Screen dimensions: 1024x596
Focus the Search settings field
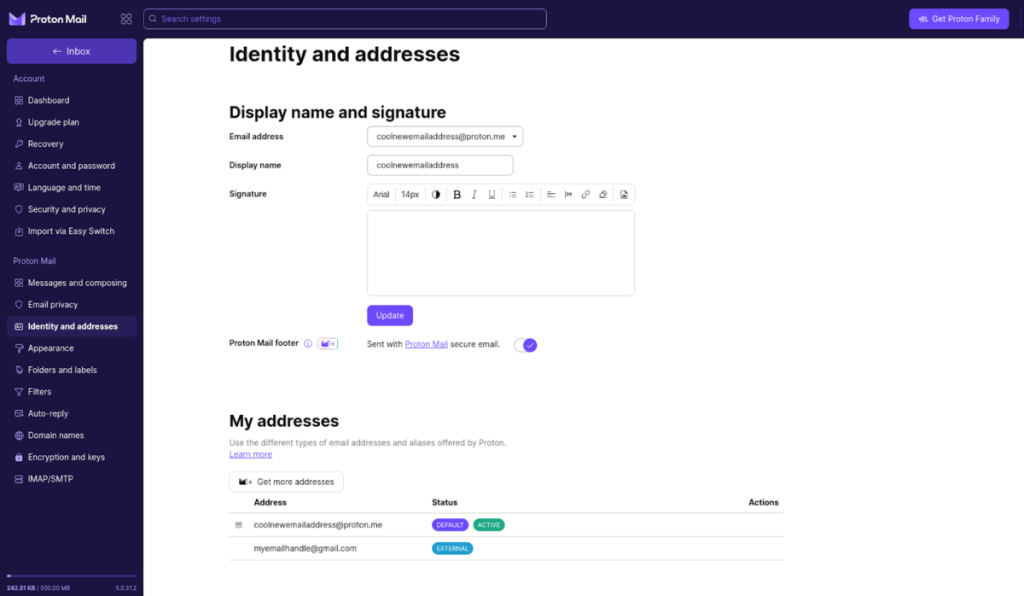pyautogui.click(x=345, y=19)
